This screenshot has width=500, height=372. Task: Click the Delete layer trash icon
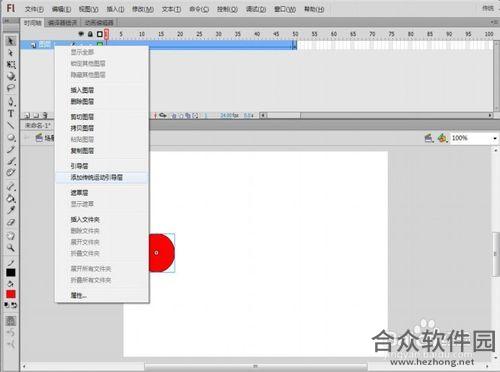point(45,115)
